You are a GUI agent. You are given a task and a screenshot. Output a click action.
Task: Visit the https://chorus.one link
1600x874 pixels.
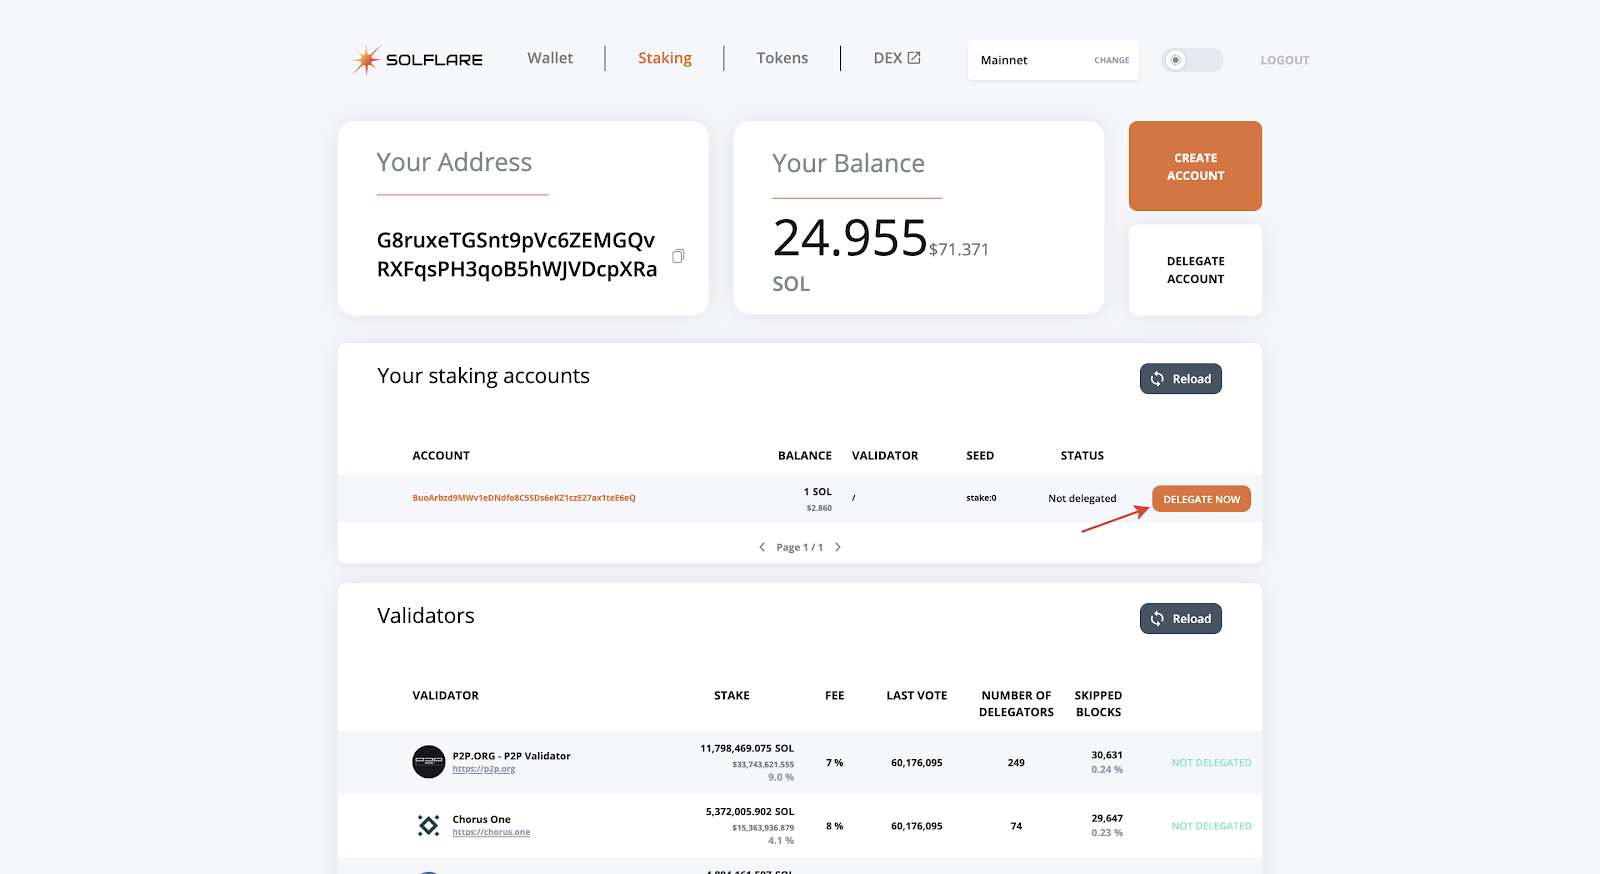(491, 832)
